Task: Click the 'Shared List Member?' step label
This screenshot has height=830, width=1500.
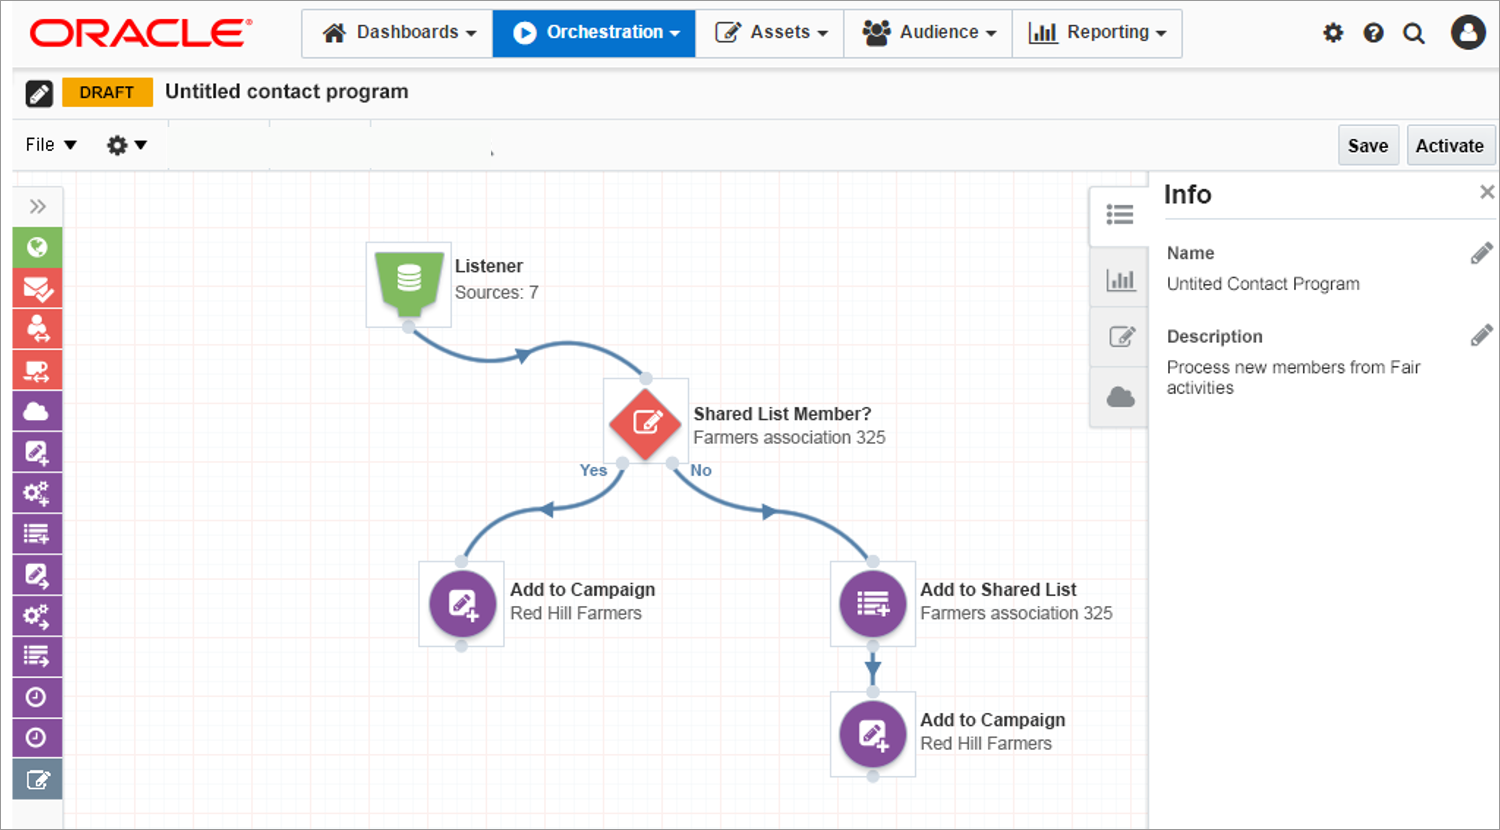Action: [783, 414]
